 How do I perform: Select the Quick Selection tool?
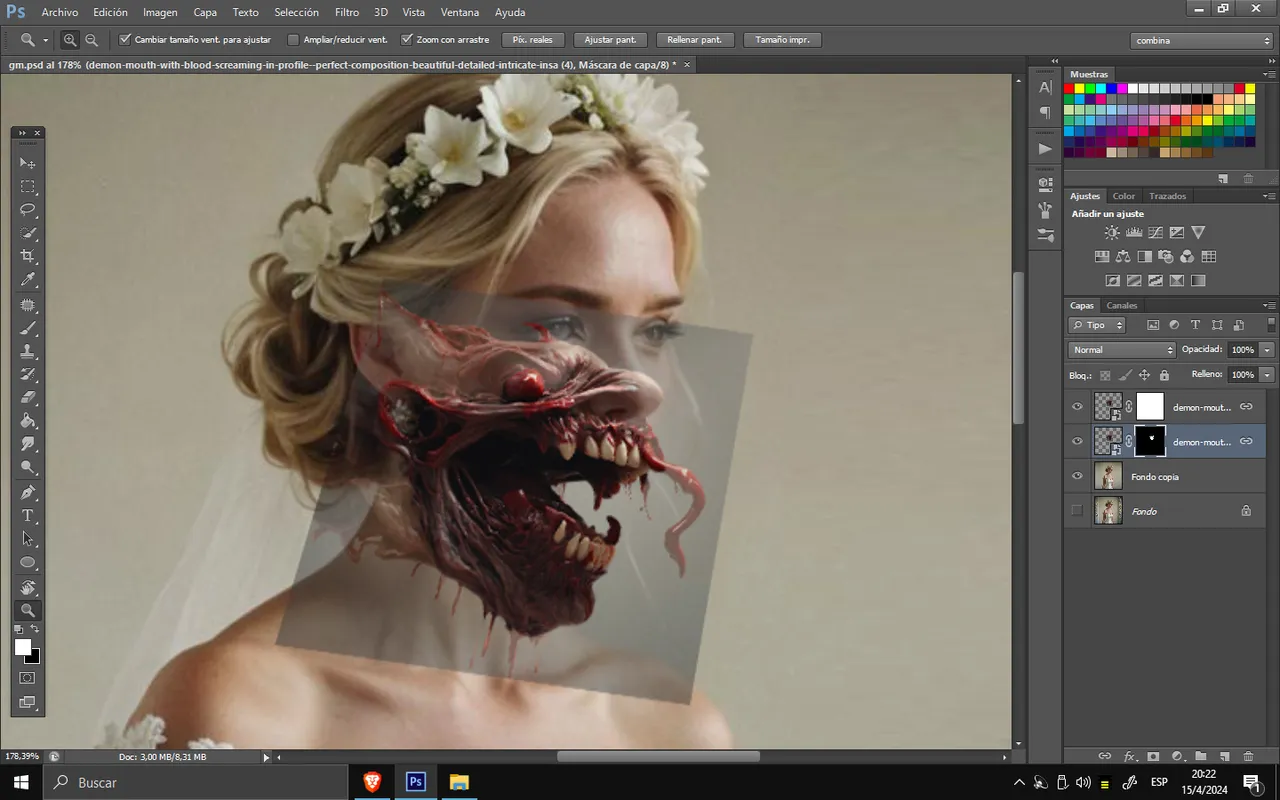click(x=28, y=234)
